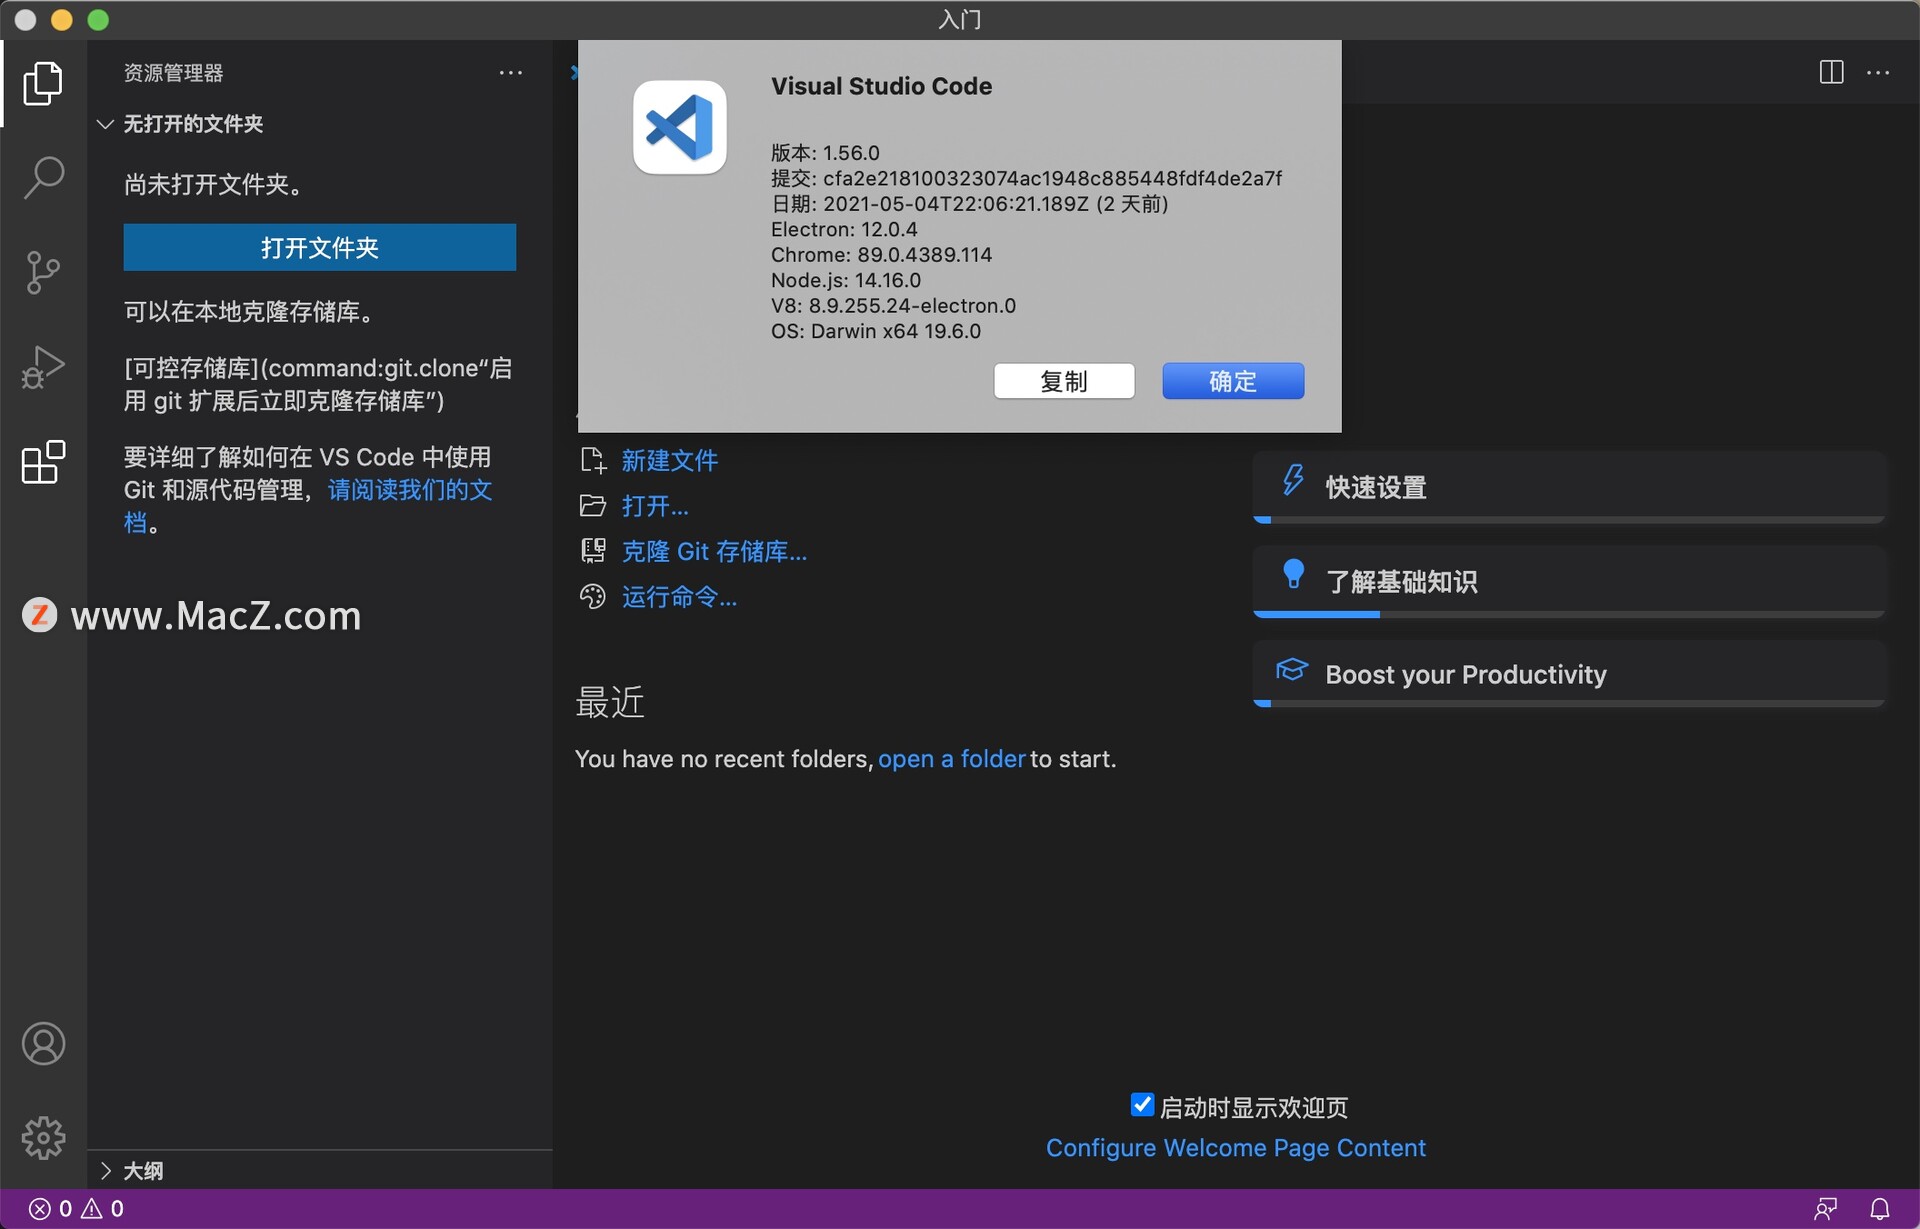Click the 最近 heading
This screenshot has height=1229, width=1920.
[x=610, y=703]
